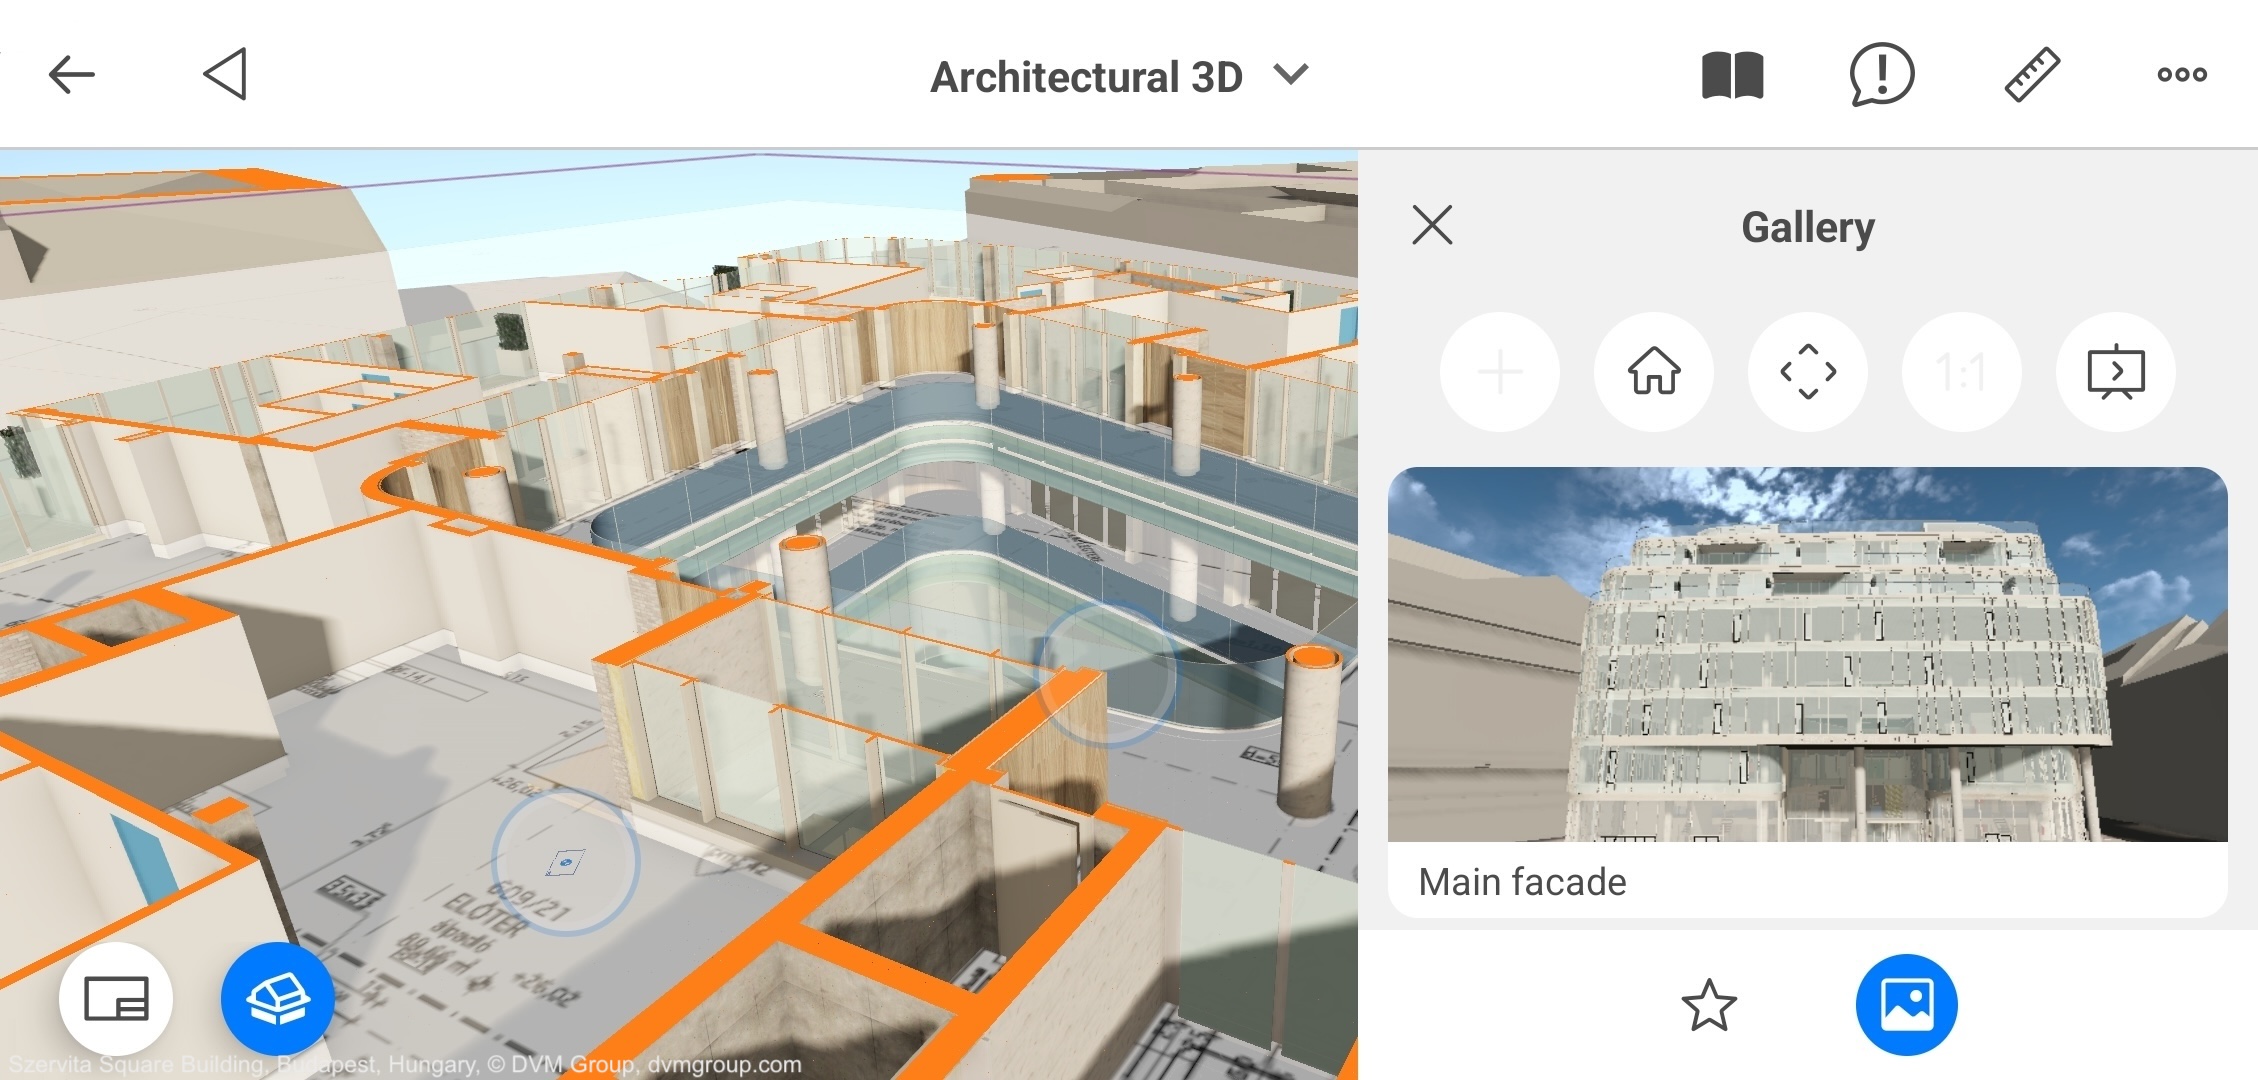Tap the back arrow icon
This screenshot has height=1080, width=2258.
click(x=72, y=74)
